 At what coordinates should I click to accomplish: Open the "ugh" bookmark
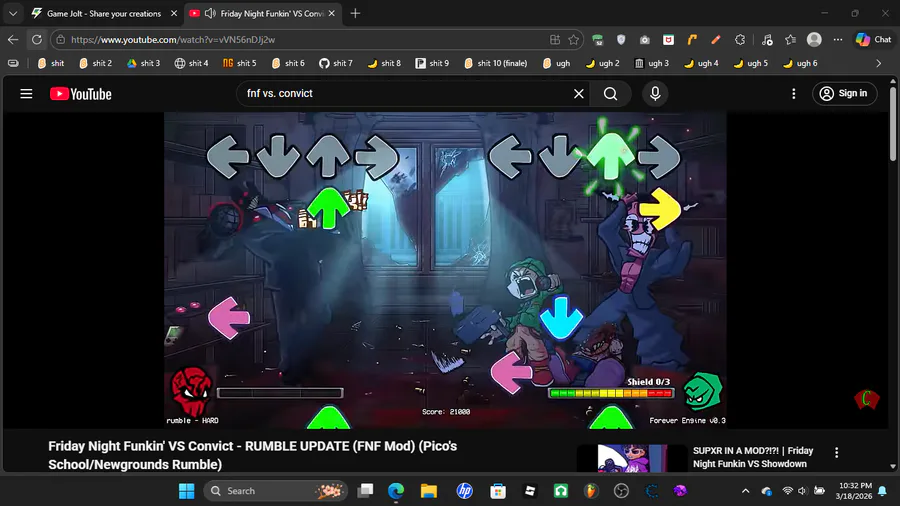coord(556,63)
